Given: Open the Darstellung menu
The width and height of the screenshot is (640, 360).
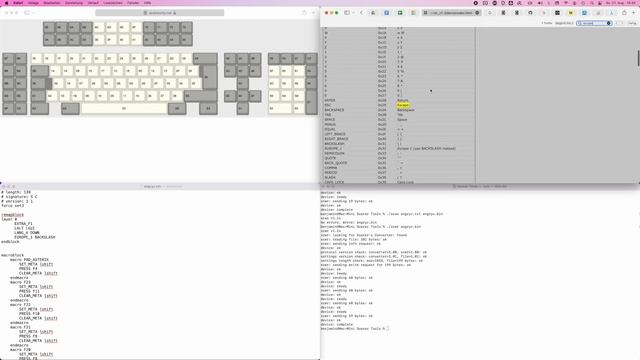Looking at the screenshot, I should tap(74, 3).
